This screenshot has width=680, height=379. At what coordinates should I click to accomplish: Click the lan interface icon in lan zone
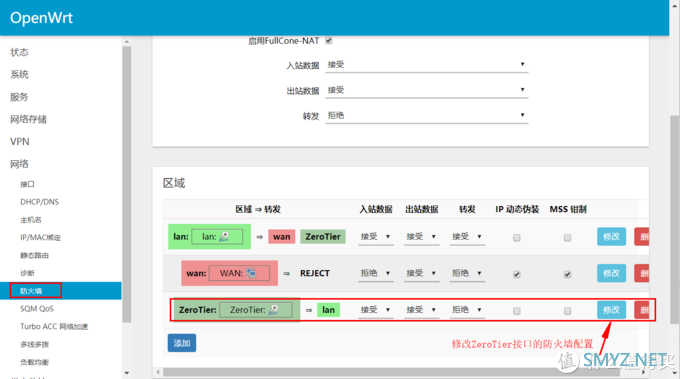click(x=224, y=237)
